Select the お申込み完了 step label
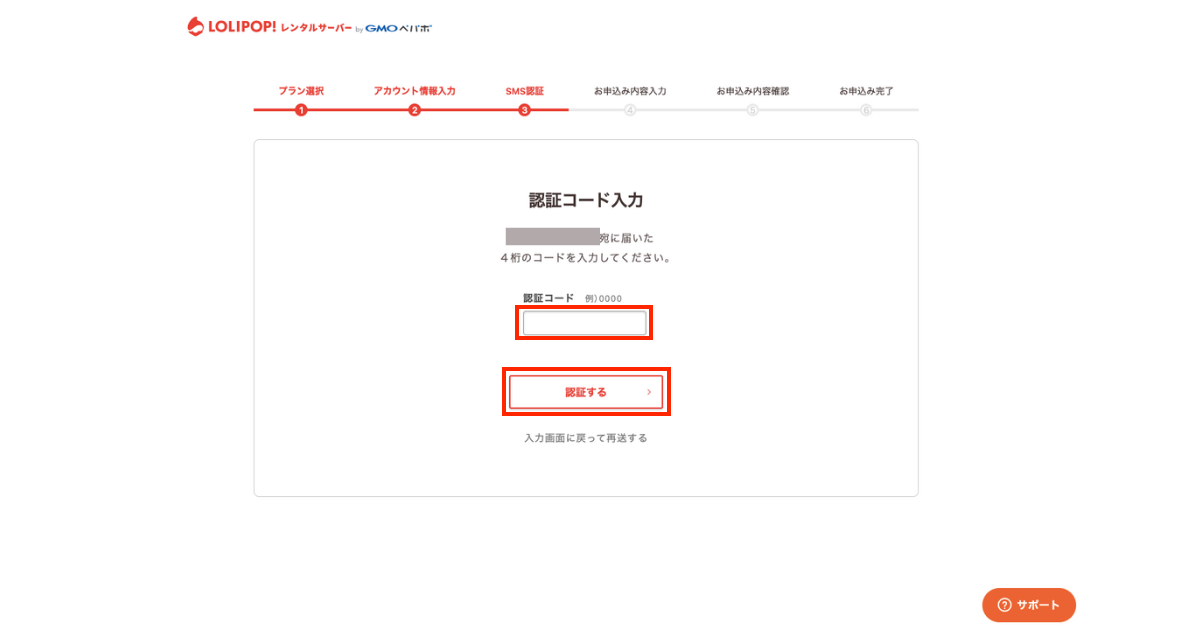This screenshot has width=1200, height=630. point(866,91)
